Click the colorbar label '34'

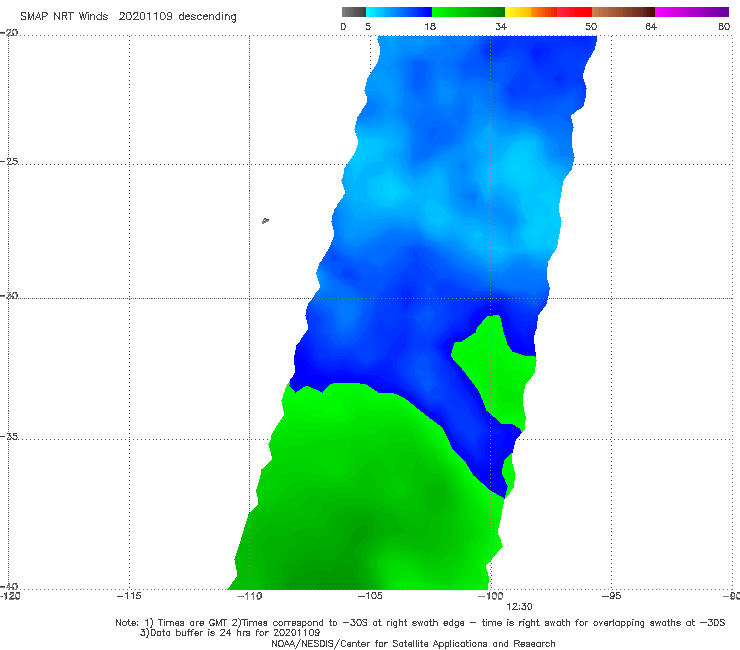[x=501, y=26]
